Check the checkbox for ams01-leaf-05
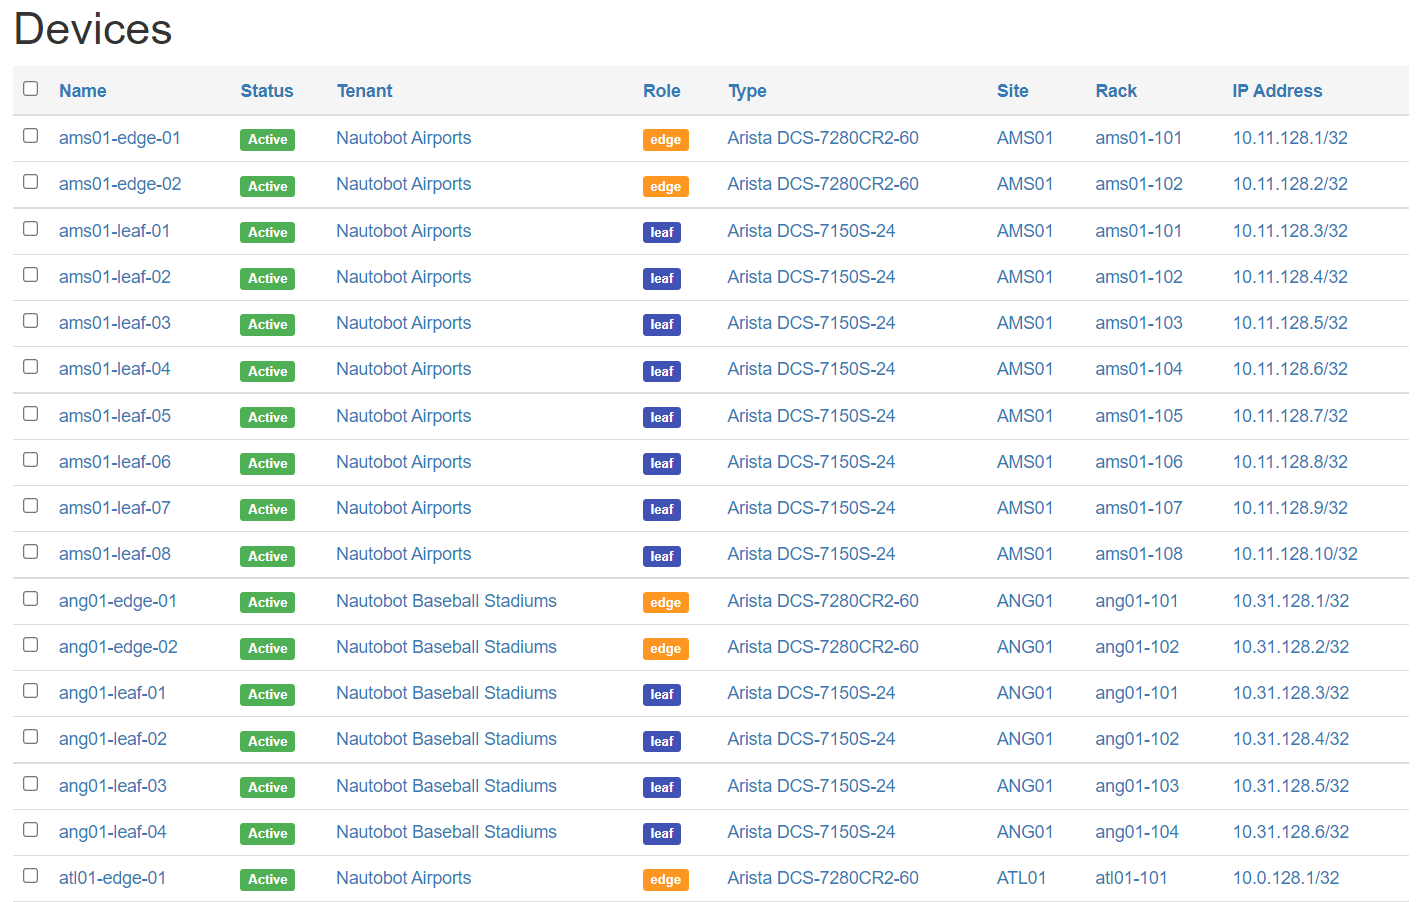The height and width of the screenshot is (902, 1416). coord(30,413)
